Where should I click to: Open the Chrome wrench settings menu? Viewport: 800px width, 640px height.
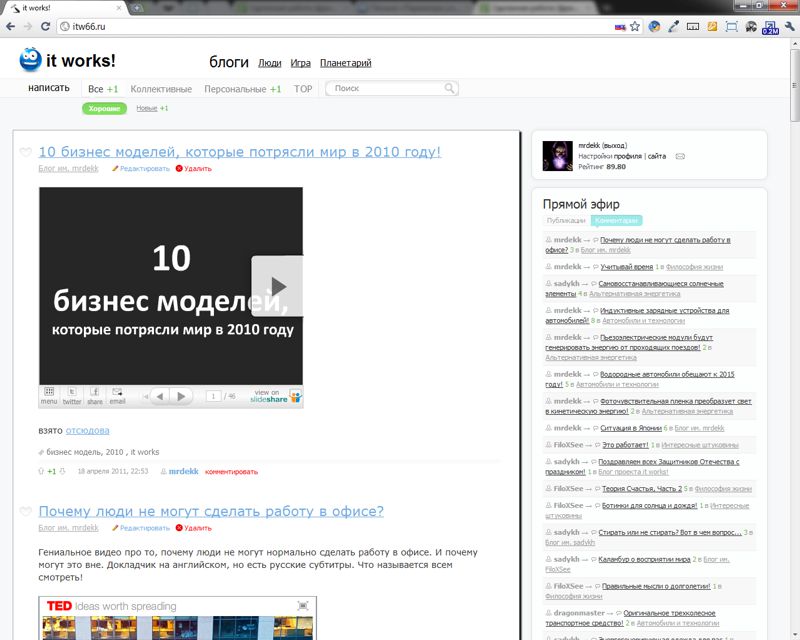click(x=787, y=26)
